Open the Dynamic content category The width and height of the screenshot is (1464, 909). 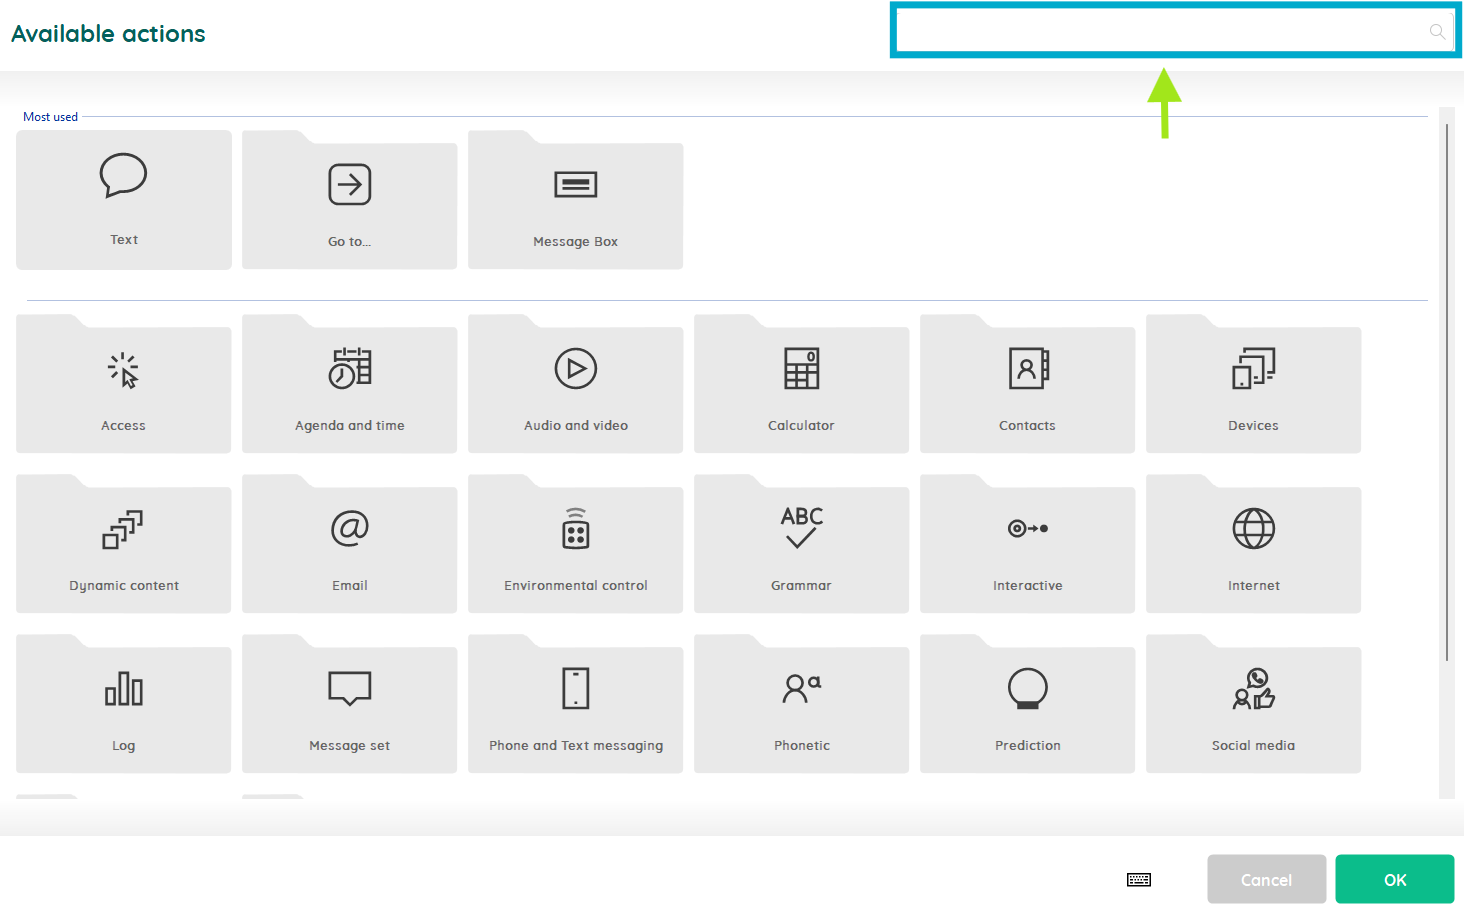click(x=123, y=545)
